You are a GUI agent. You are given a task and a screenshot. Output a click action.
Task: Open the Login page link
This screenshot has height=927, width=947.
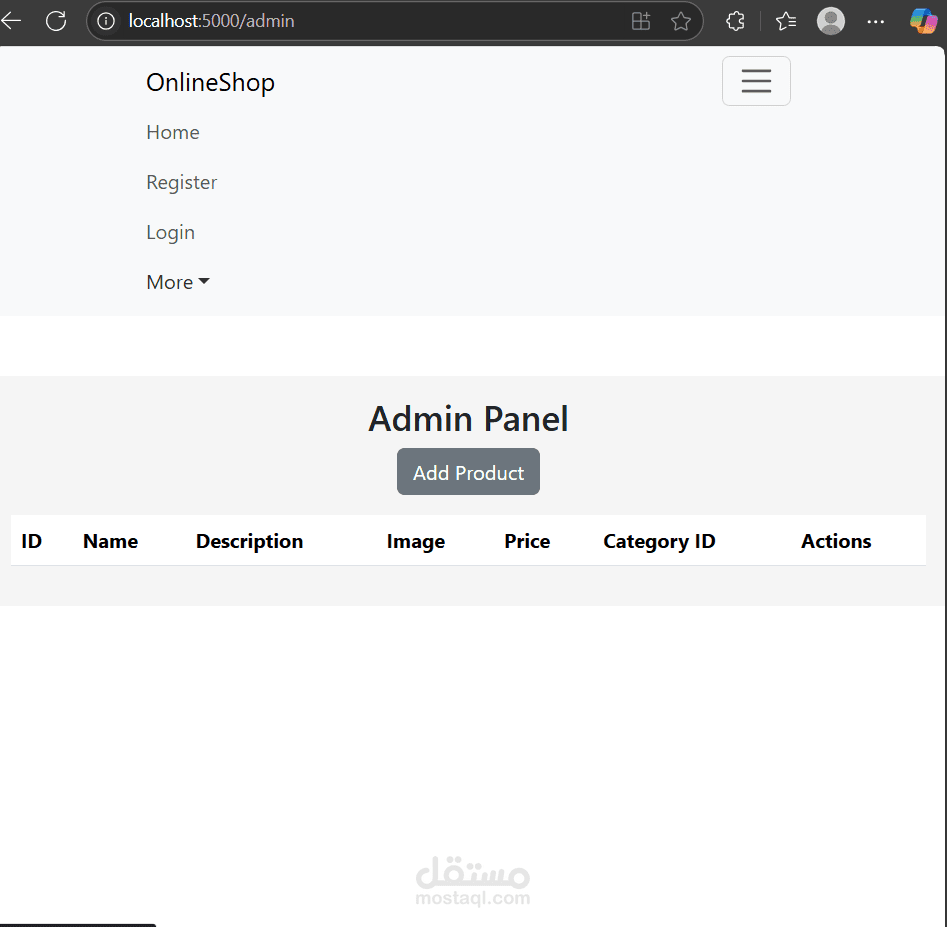[170, 233]
